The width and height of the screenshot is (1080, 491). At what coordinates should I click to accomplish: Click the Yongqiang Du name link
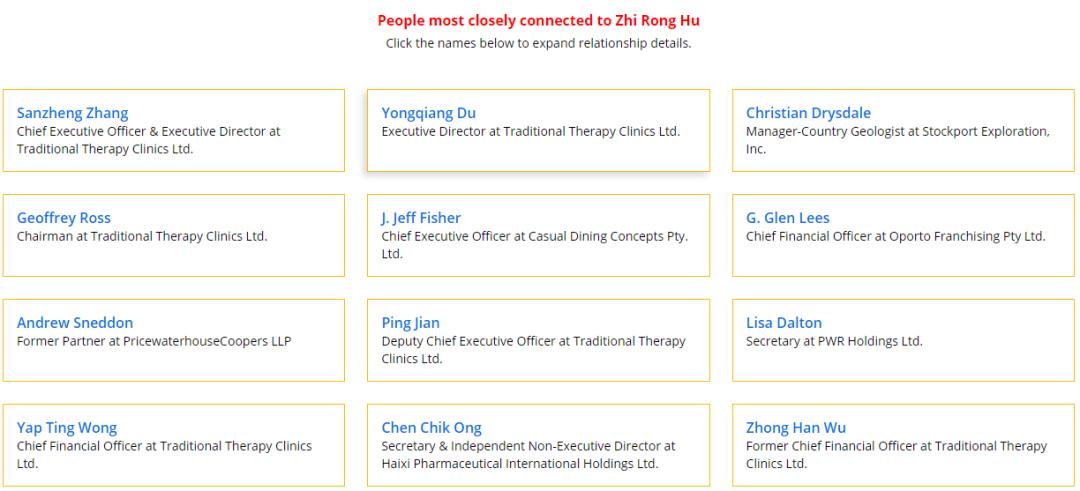tap(429, 113)
